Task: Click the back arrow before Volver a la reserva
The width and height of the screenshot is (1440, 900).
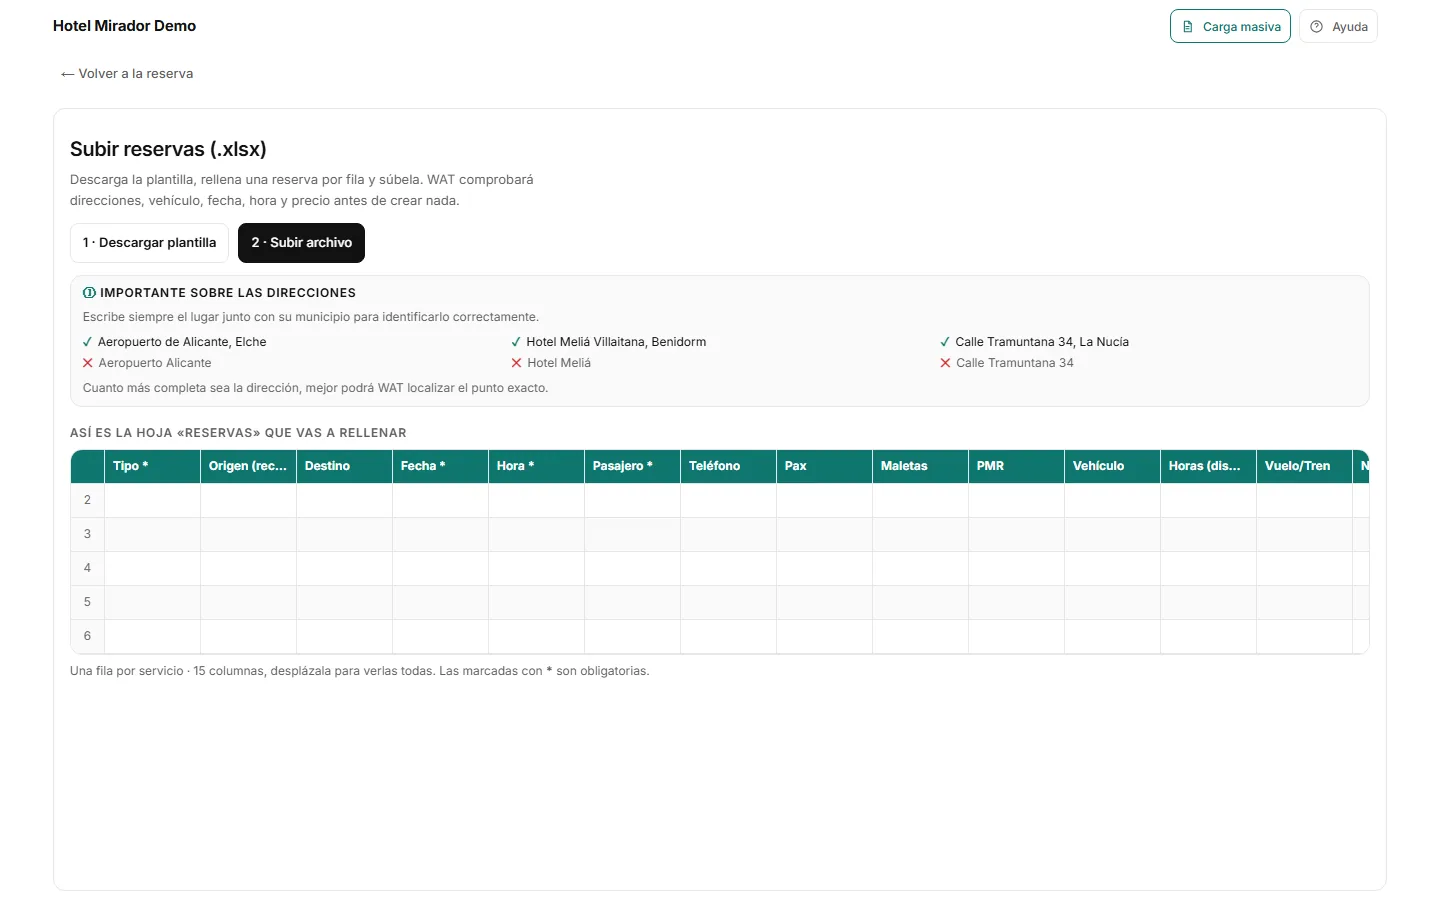Action: (67, 74)
